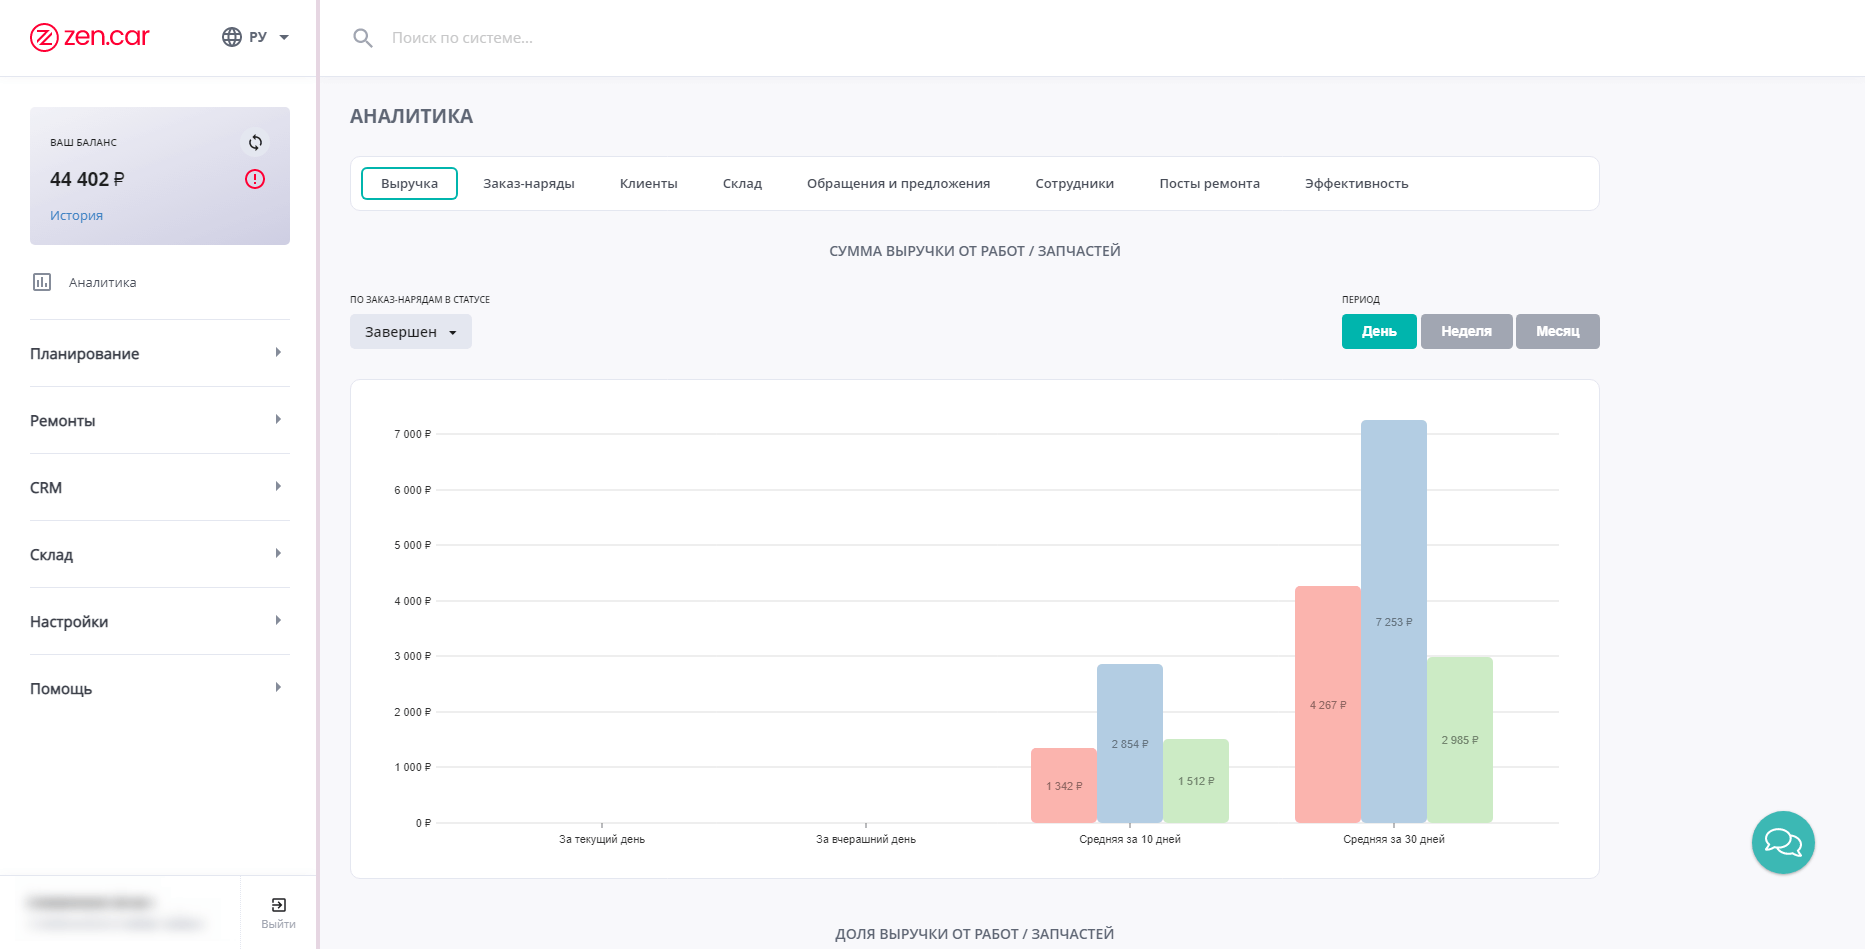Click the blurred user profile block
1865x949 pixels.
tap(117, 912)
